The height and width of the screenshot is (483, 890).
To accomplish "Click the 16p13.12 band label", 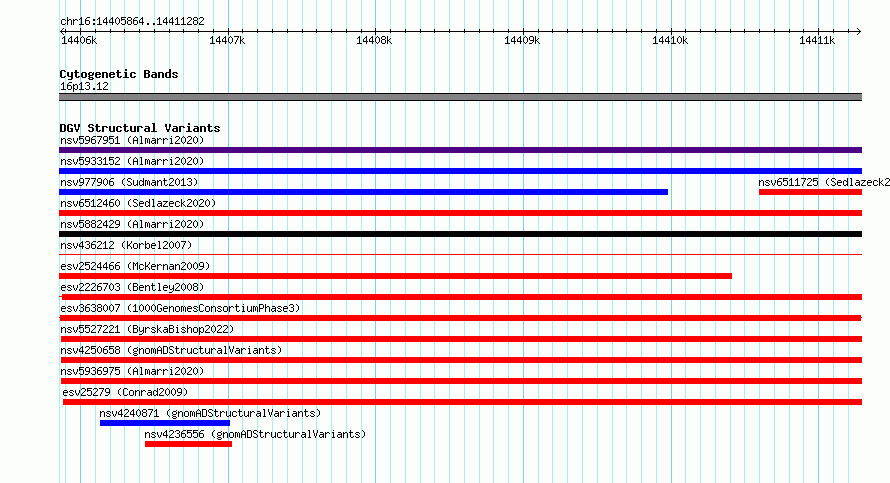I will pyautogui.click(x=84, y=86).
